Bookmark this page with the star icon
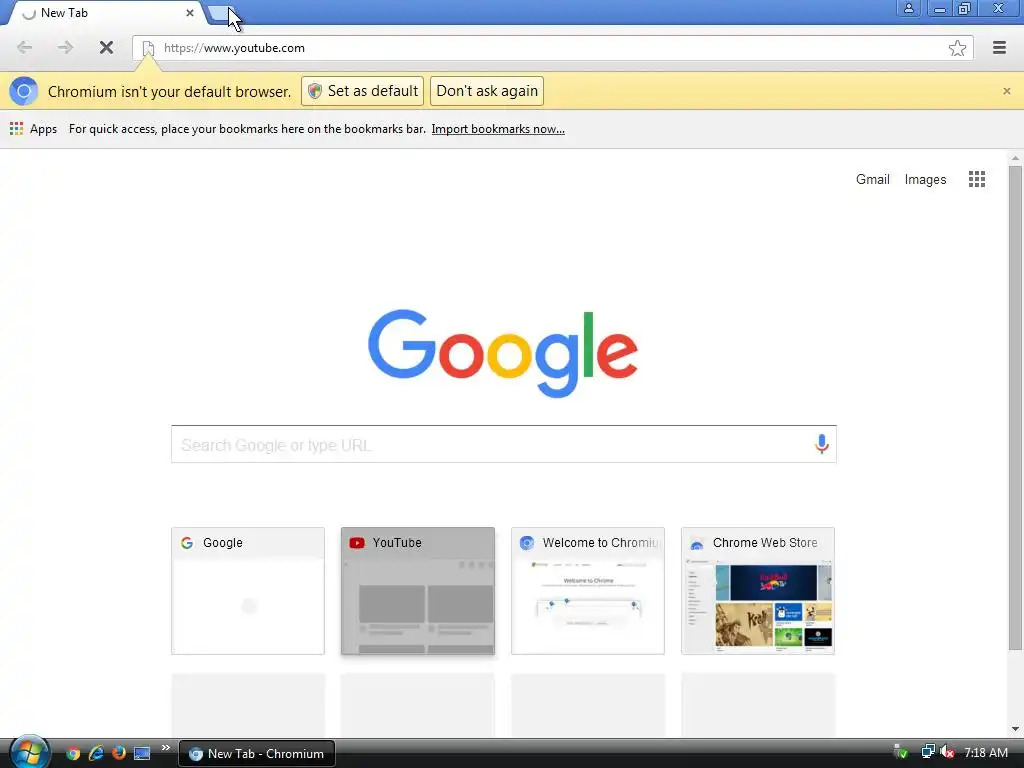Screen dimensions: 1024x768 pos(957,48)
